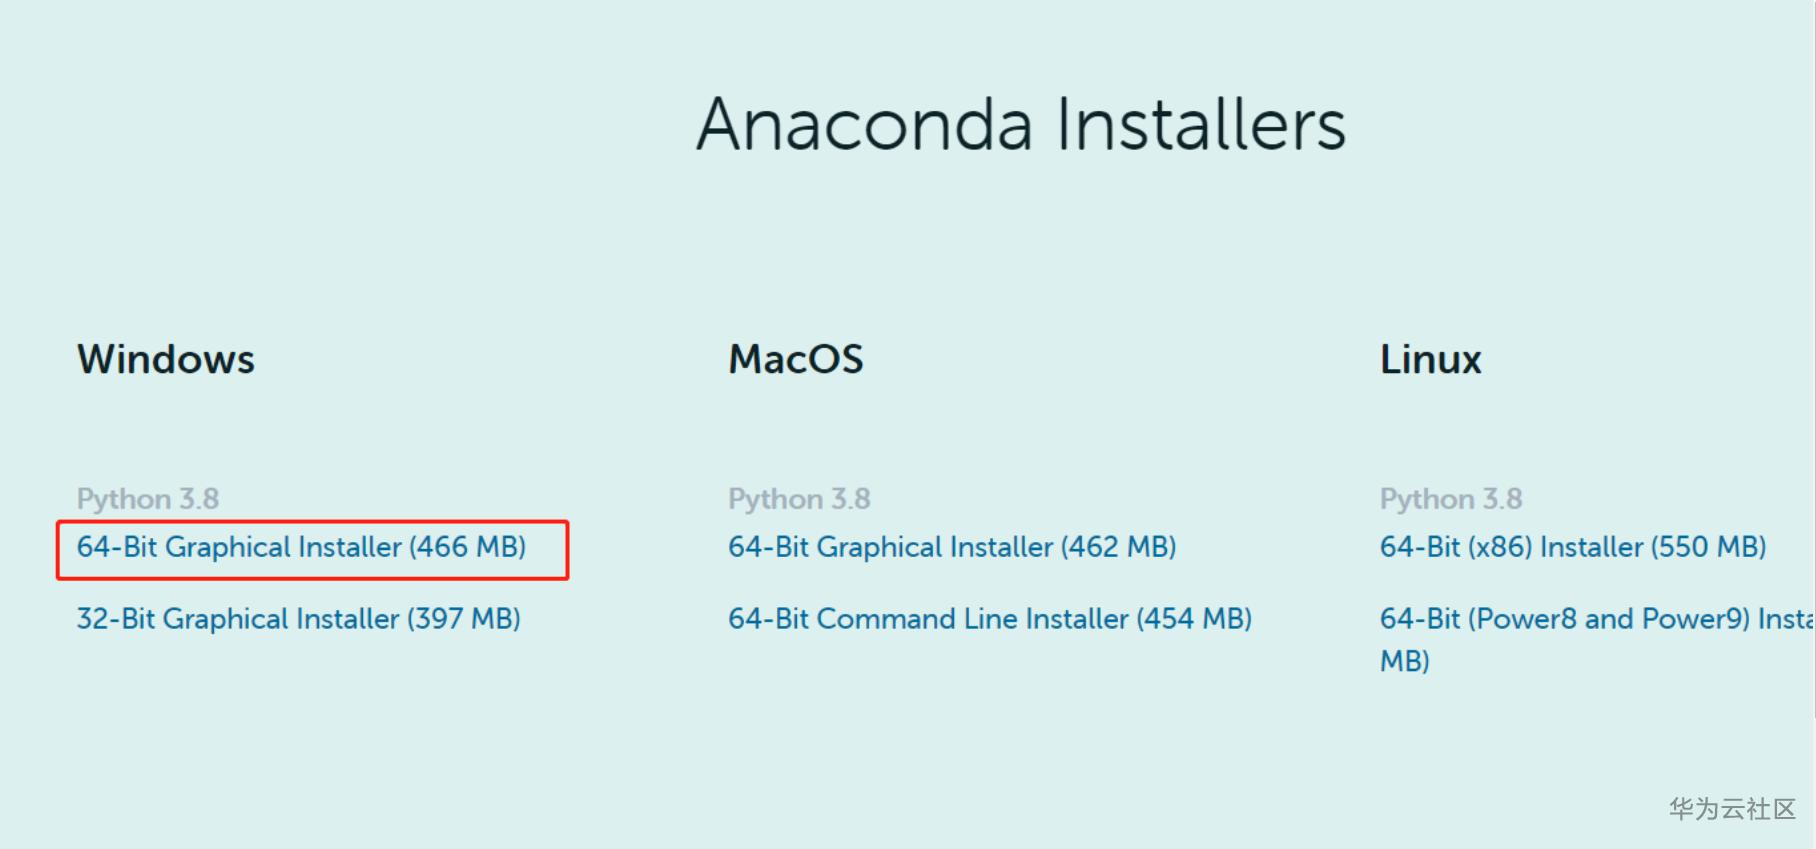Click the 华为云社区 watermark text
This screenshot has width=1816, height=849.
[1731, 809]
